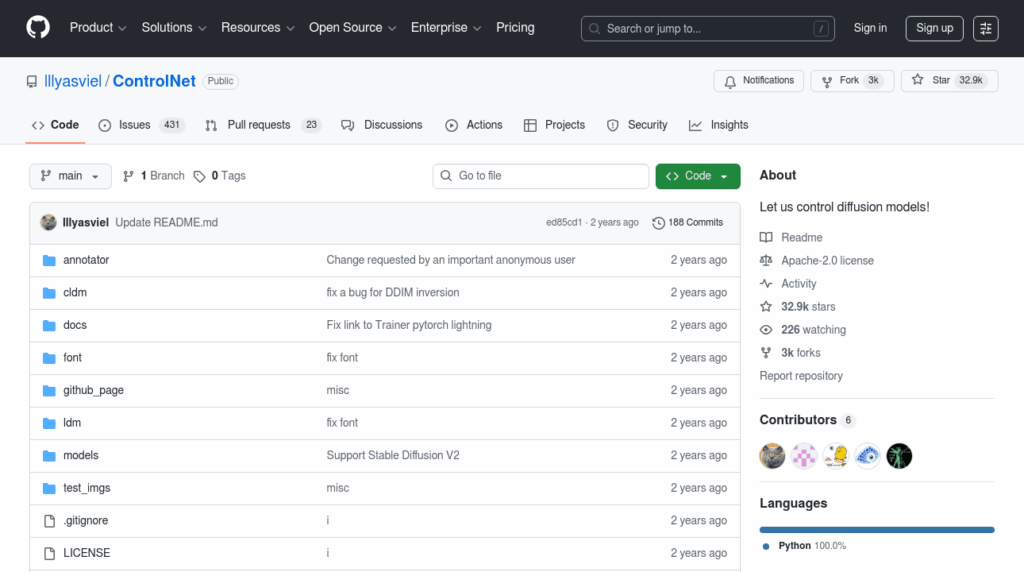Click Report repository link

tap(801, 376)
